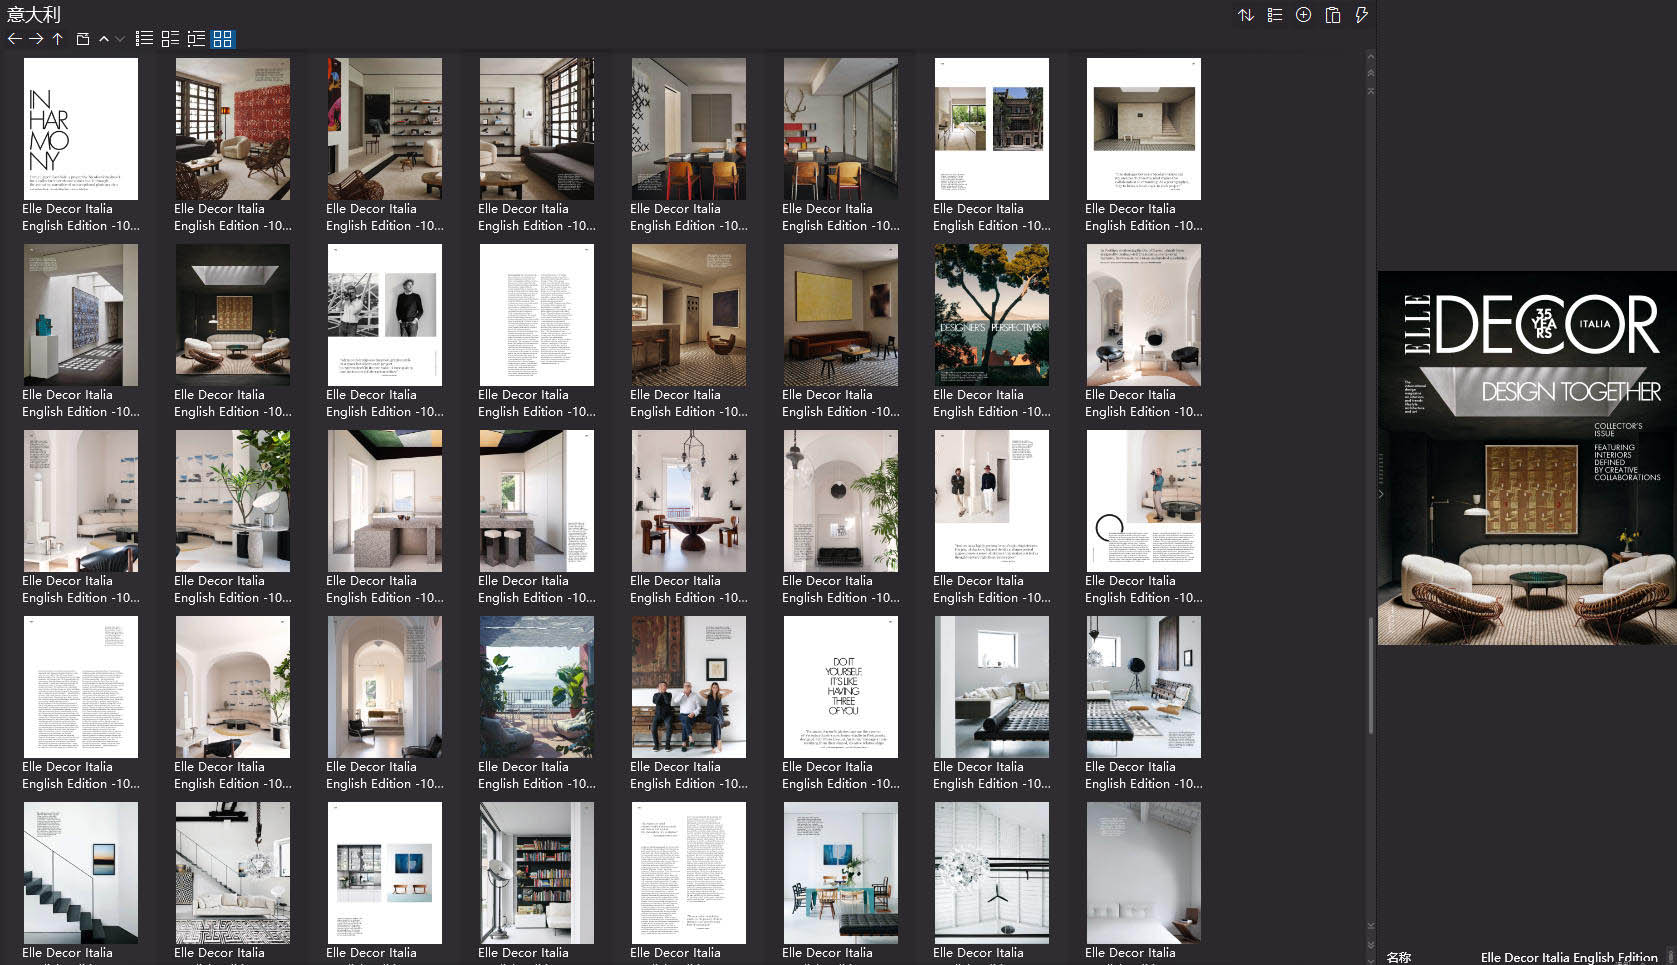The height and width of the screenshot is (965, 1677).
Task: Select the highlighted large grid view mode
Action: coord(223,39)
